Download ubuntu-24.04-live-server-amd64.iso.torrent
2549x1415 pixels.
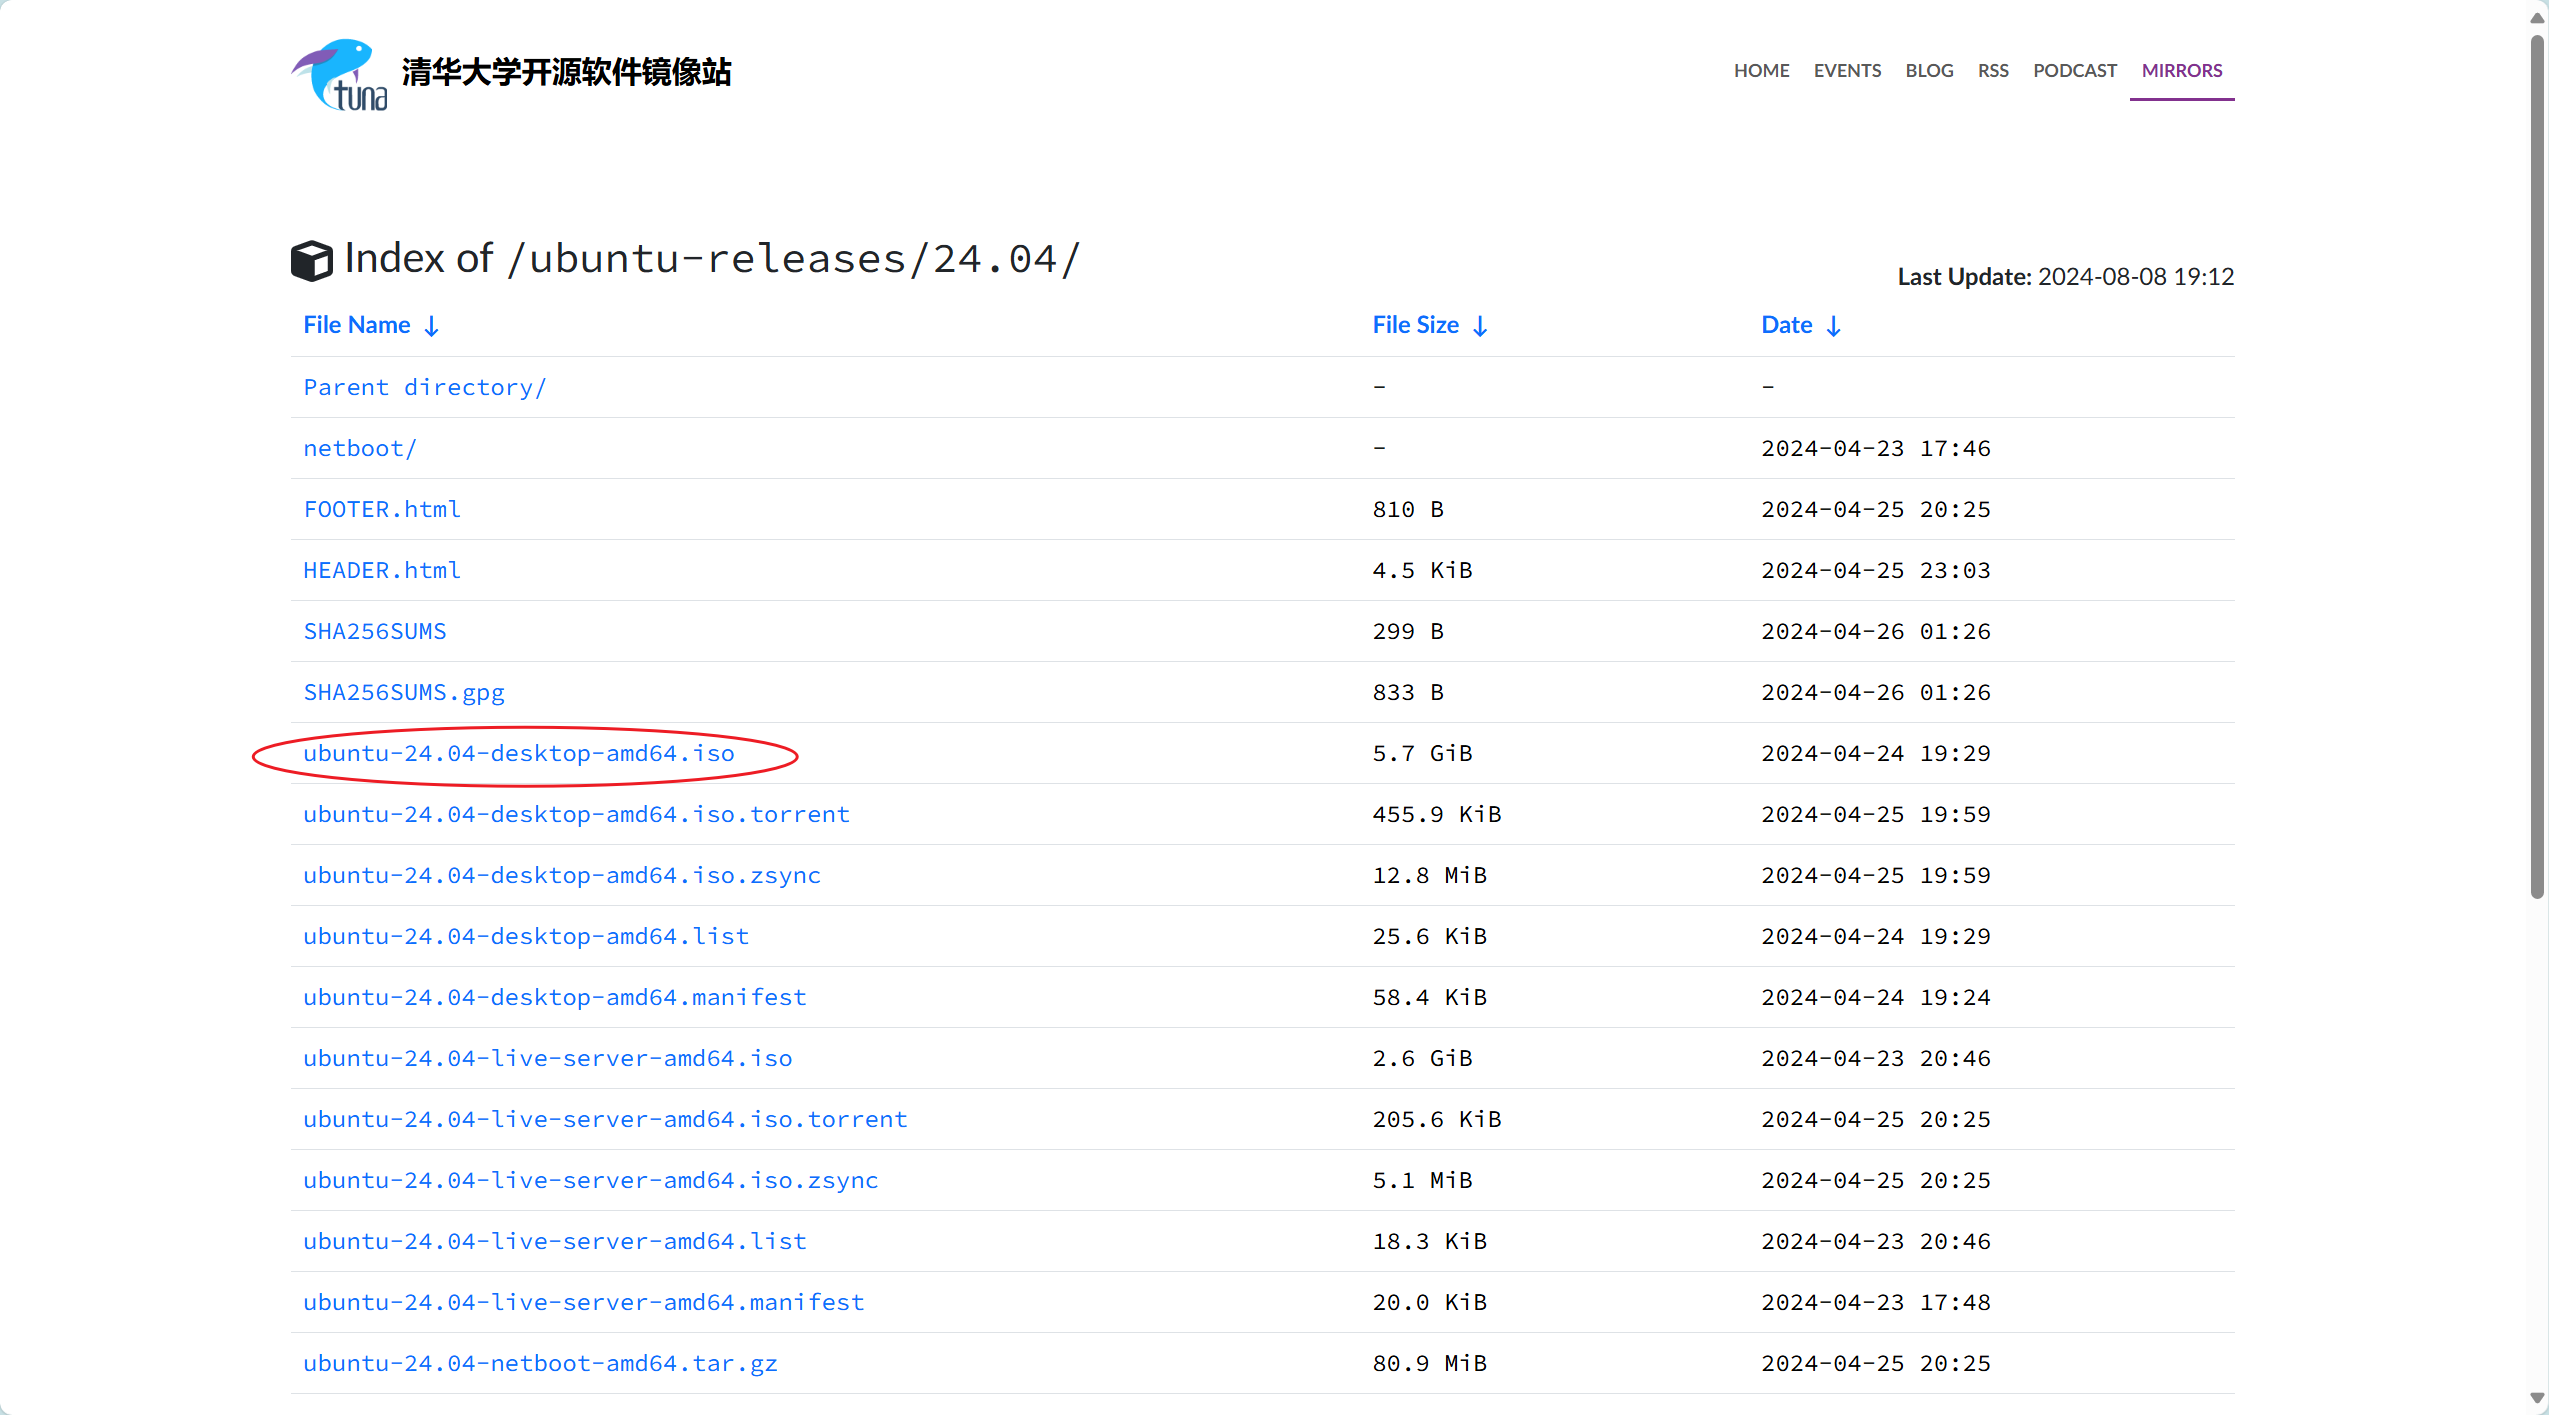click(x=606, y=1119)
